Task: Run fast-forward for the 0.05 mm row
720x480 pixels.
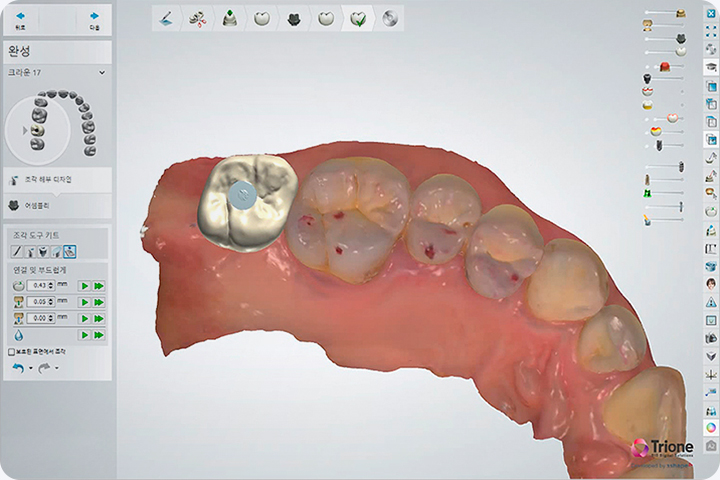Action: point(99,302)
